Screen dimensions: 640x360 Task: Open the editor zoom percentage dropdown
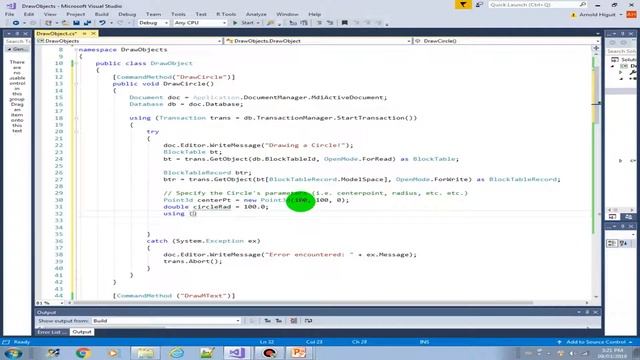50,303
